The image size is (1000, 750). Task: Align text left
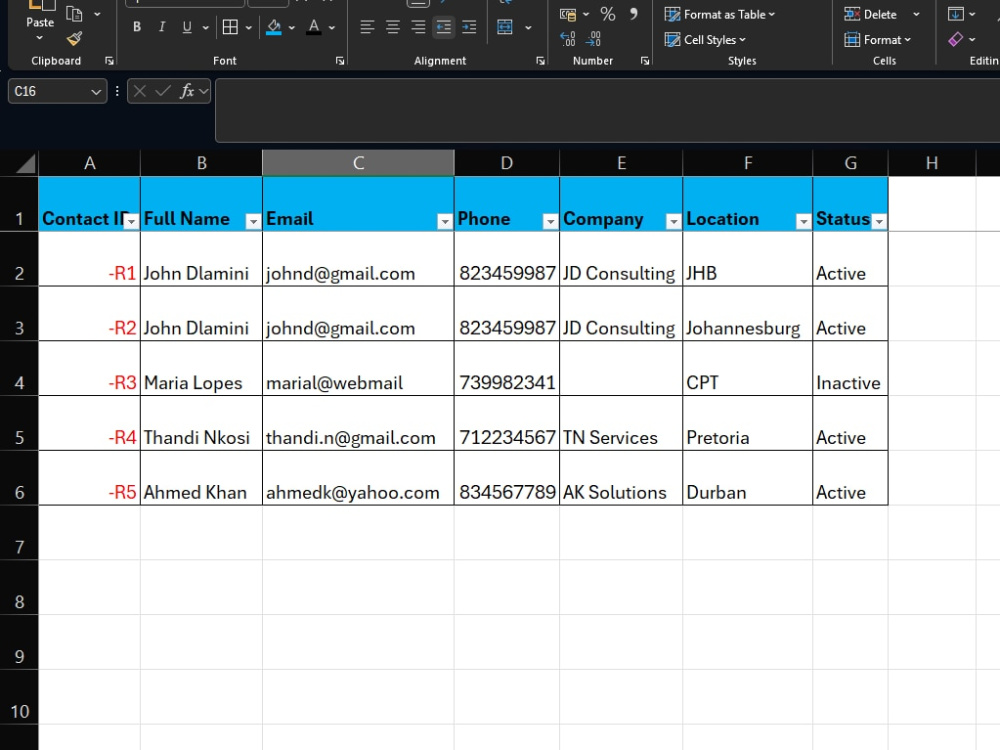(x=367, y=27)
